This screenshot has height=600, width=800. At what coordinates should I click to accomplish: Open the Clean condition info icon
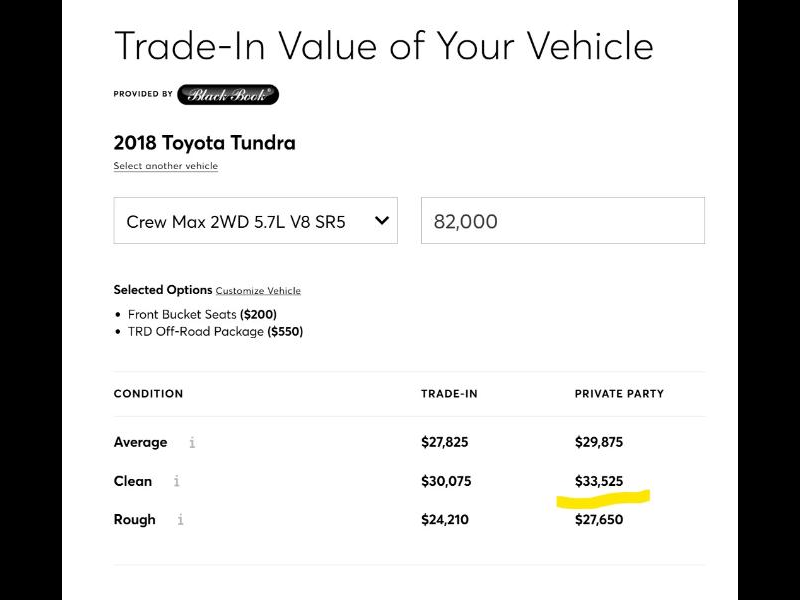pyautogui.click(x=177, y=481)
